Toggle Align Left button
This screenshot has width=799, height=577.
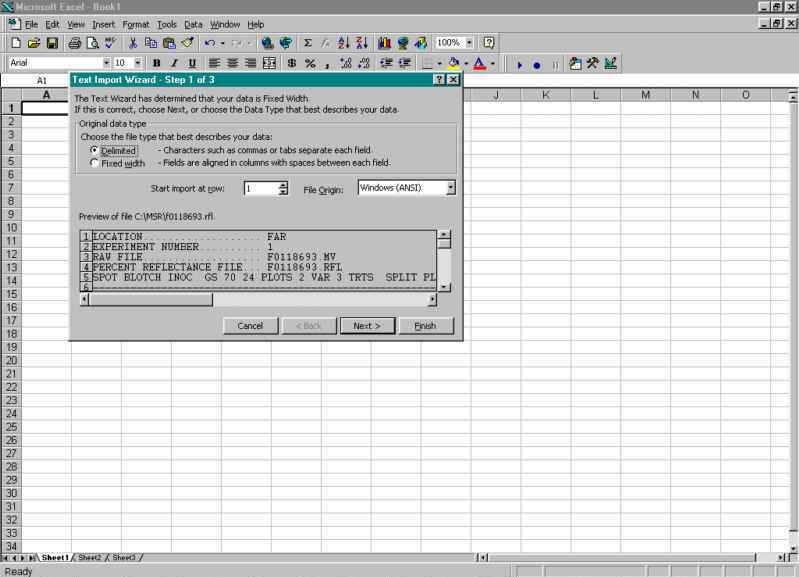(214, 63)
